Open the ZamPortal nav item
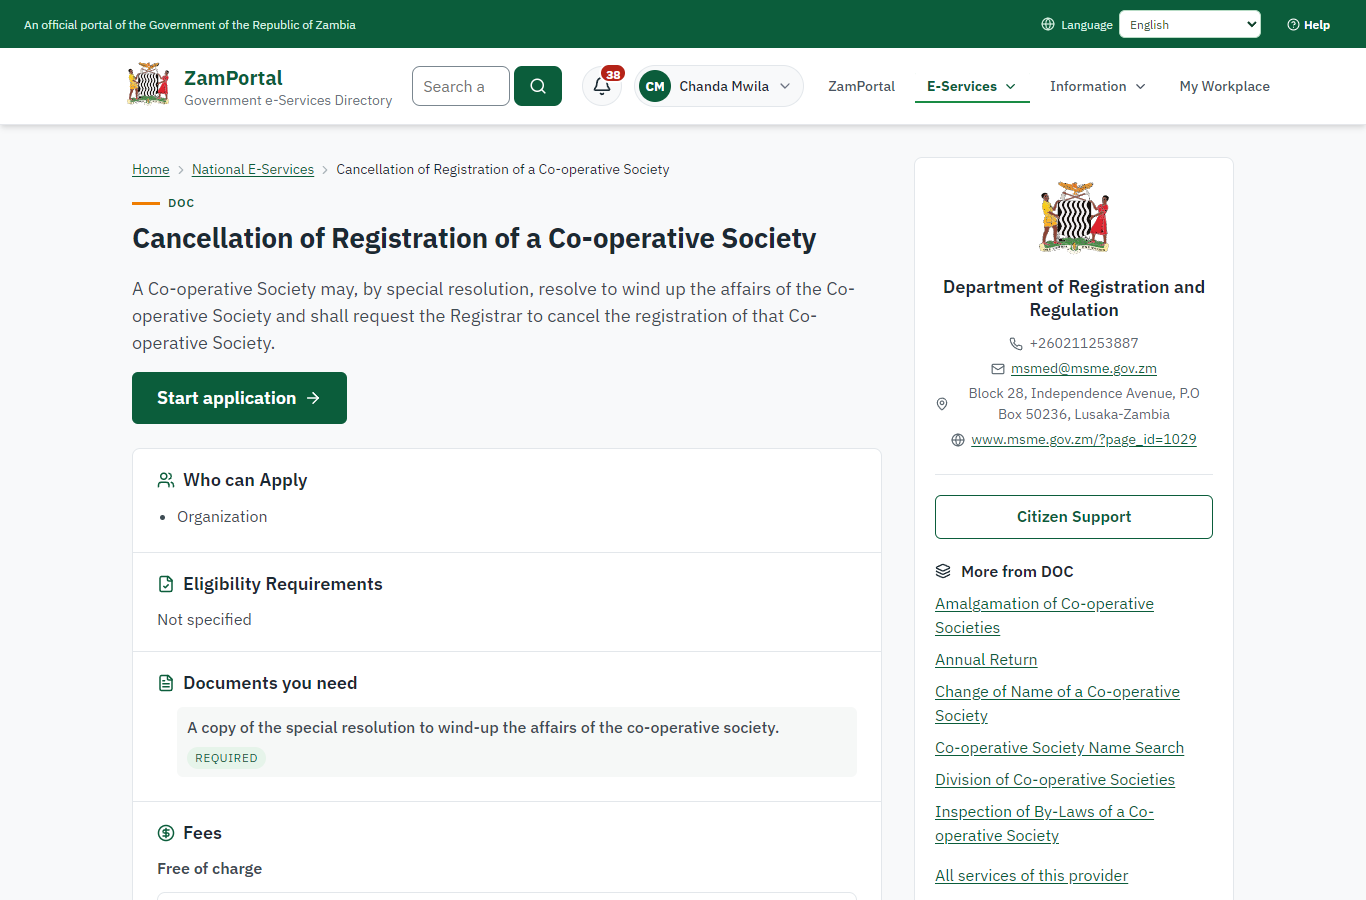Image resolution: width=1366 pixels, height=900 pixels. (861, 86)
